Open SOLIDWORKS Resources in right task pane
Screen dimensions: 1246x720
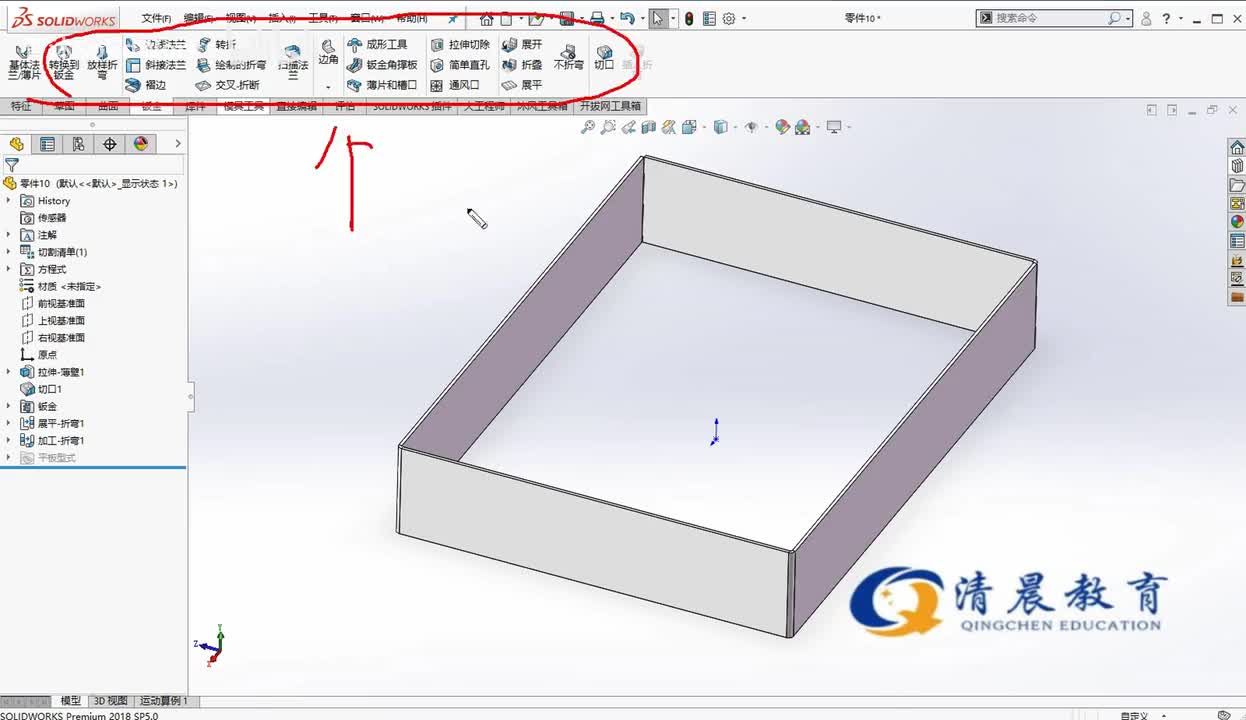pyautogui.click(x=1237, y=148)
